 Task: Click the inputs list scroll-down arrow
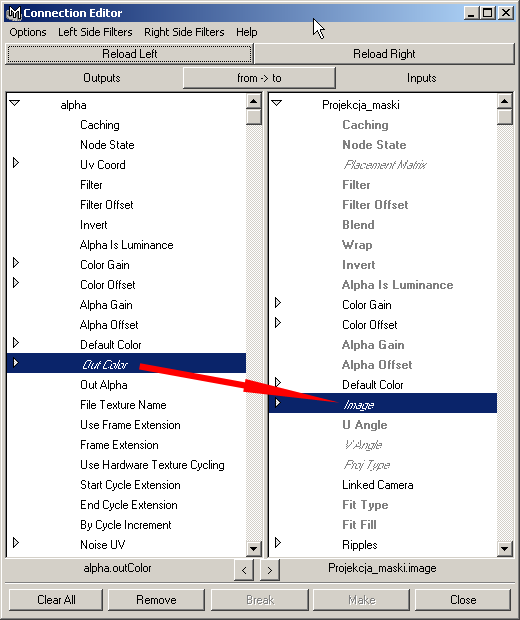[x=505, y=548]
